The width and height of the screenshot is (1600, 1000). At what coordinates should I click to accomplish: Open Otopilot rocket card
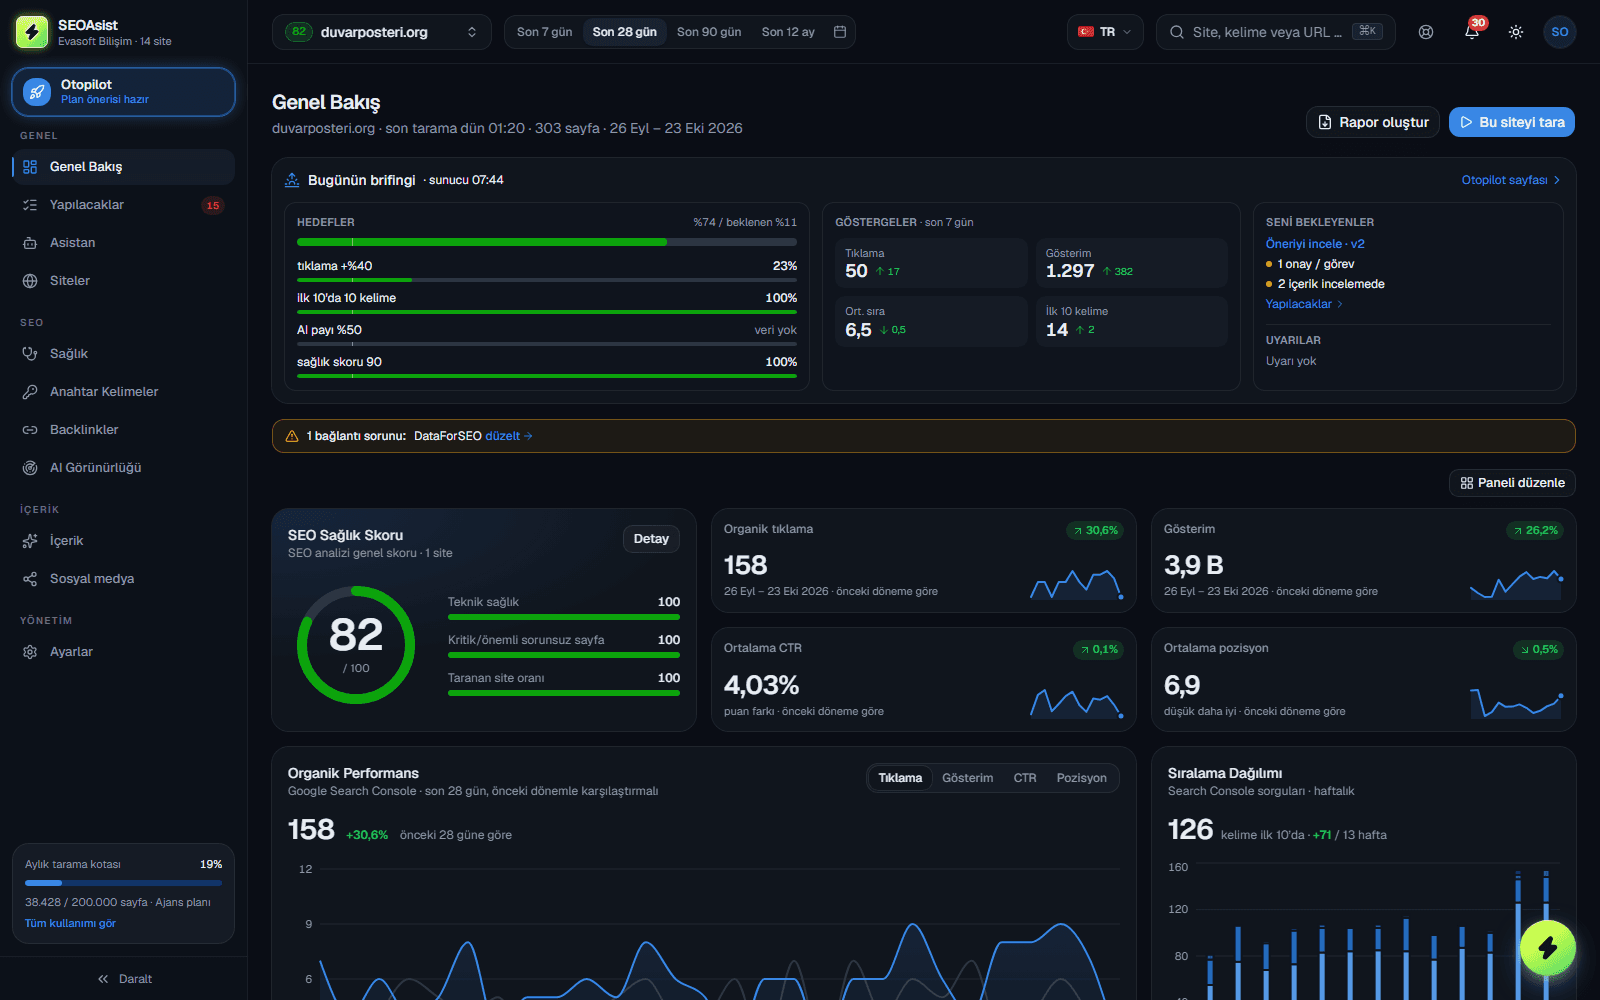[x=124, y=92]
